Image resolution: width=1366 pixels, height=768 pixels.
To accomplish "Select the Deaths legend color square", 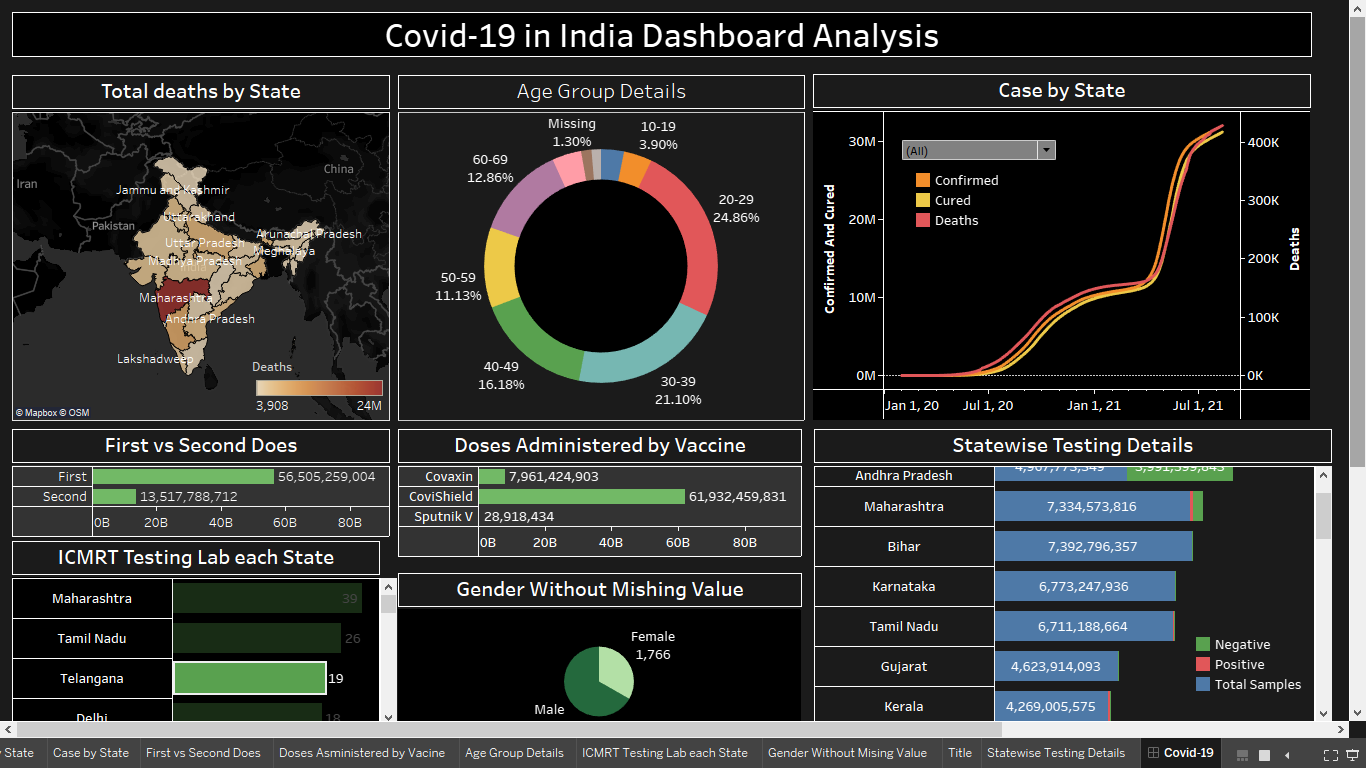I will [923, 221].
